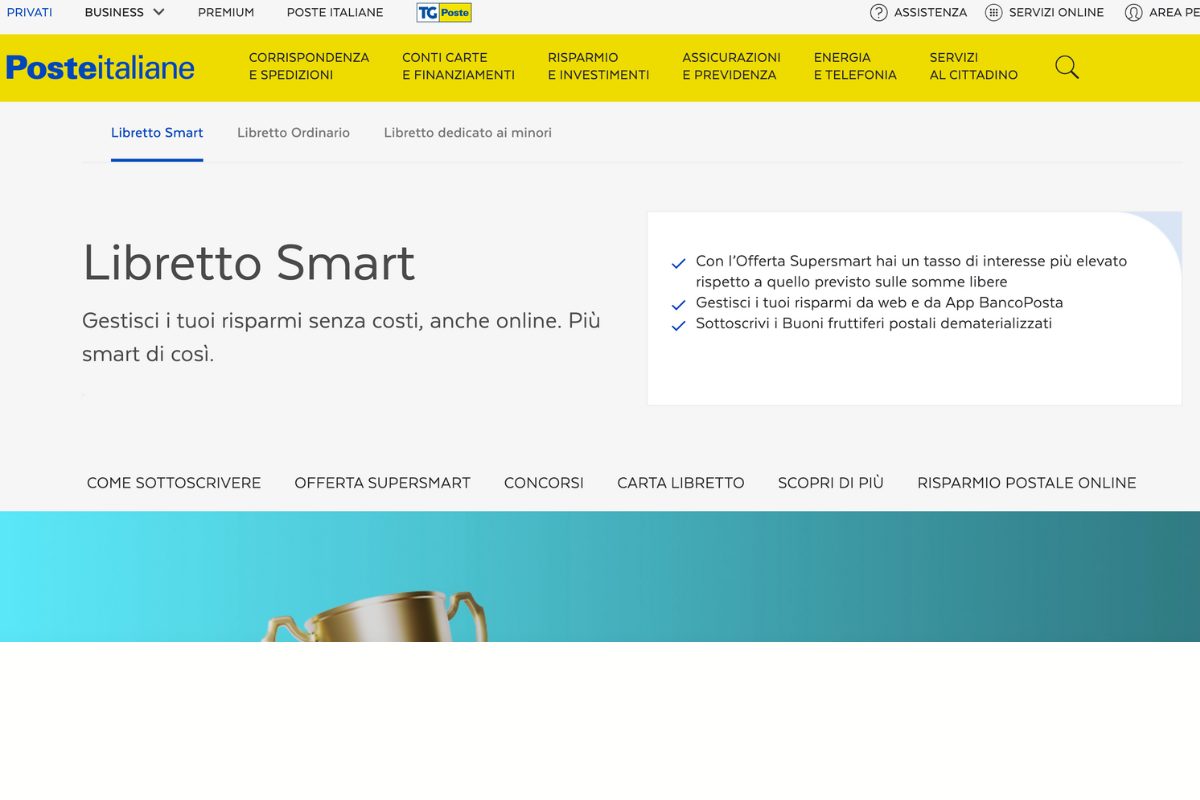This screenshot has height=800, width=1200.
Task: Open the Risparmio Postale Online section link
Action: [x=1026, y=482]
